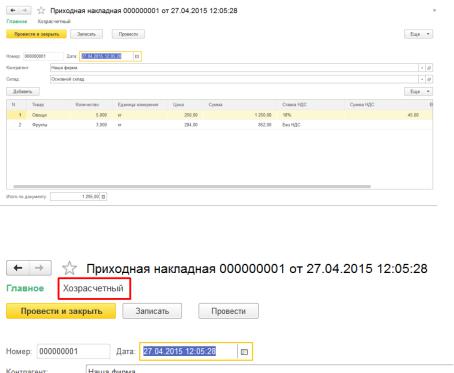The width and height of the screenshot is (454, 373).
Task: Open the red-boxed Хозрасчетный tab in the enlarged form
Action: point(94,288)
